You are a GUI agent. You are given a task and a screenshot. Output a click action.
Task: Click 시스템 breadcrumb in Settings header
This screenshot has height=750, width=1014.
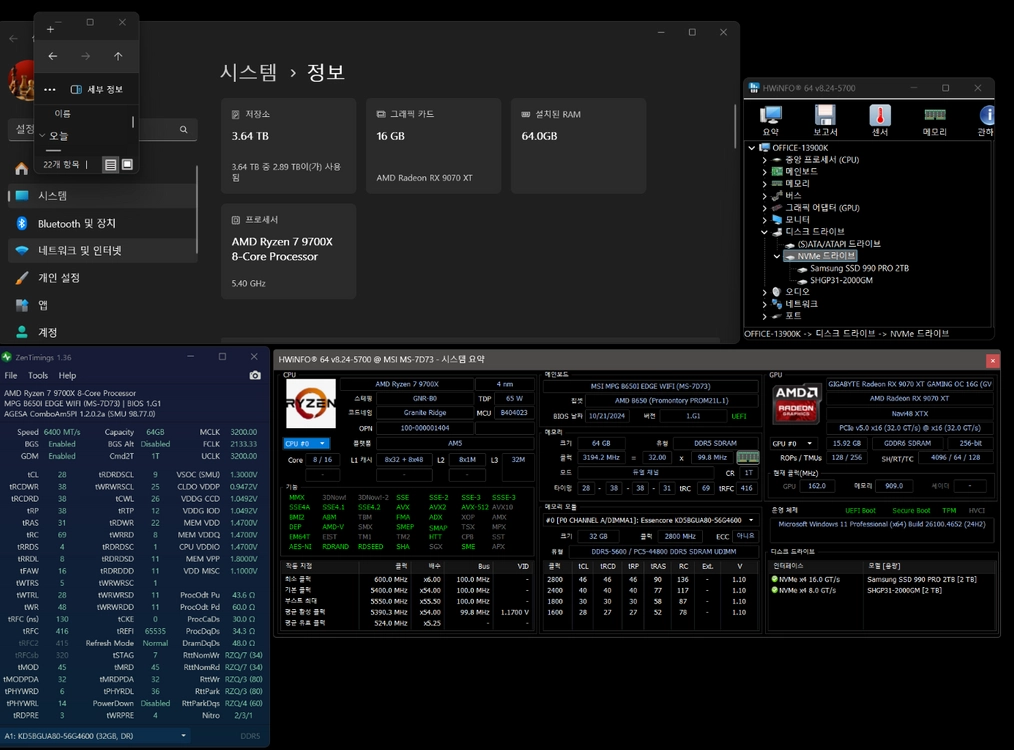point(248,72)
